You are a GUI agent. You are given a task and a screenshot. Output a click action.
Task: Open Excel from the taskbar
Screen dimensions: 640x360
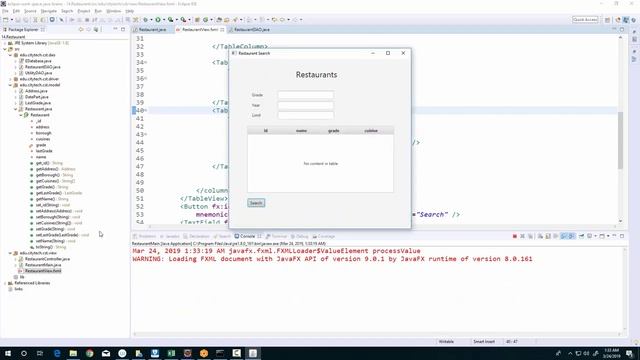tap(171, 353)
